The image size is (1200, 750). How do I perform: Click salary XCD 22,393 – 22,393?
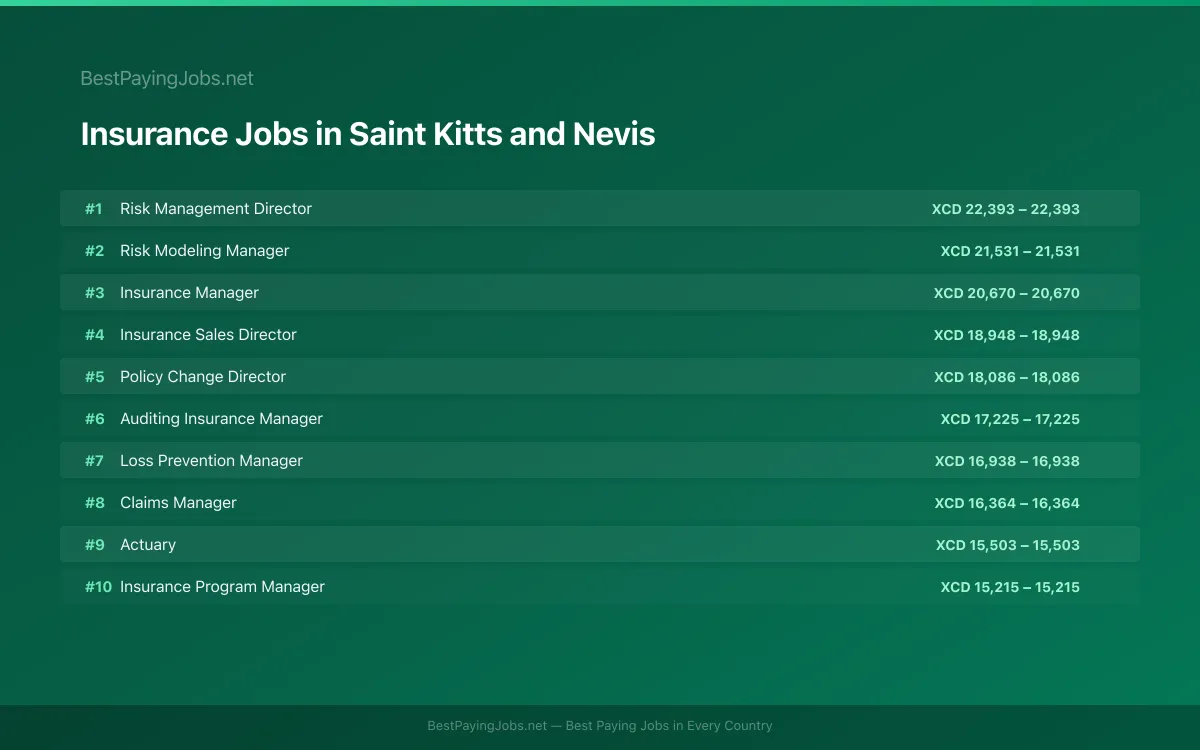[1006, 209]
